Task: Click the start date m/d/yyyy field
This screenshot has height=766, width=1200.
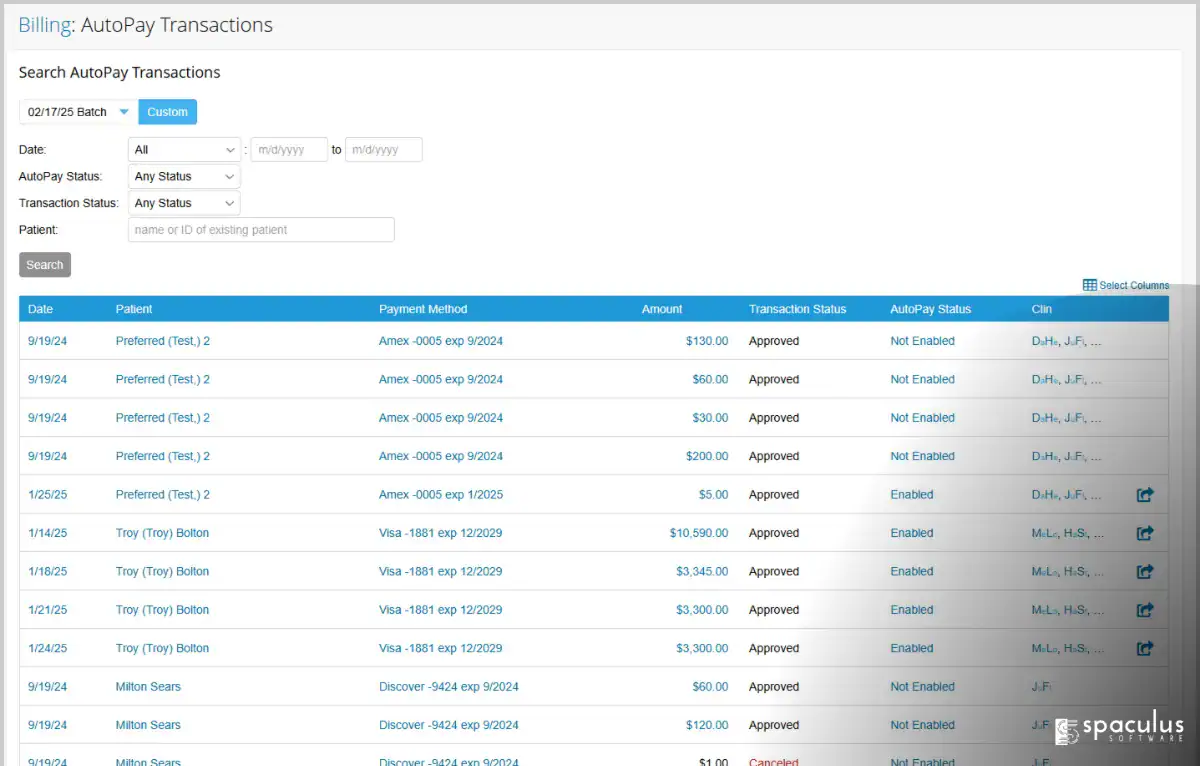Action: [289, 150]
